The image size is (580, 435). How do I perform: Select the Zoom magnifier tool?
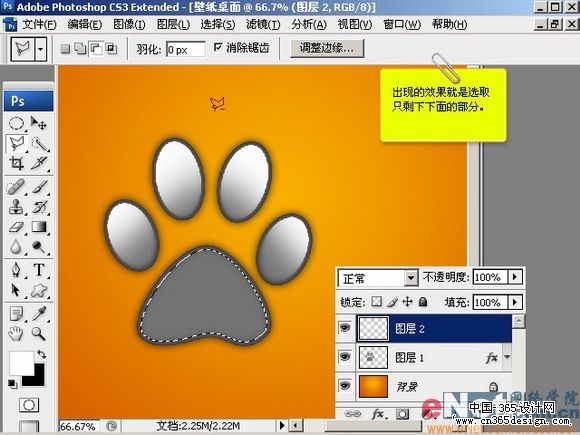[x=38, y=334]
